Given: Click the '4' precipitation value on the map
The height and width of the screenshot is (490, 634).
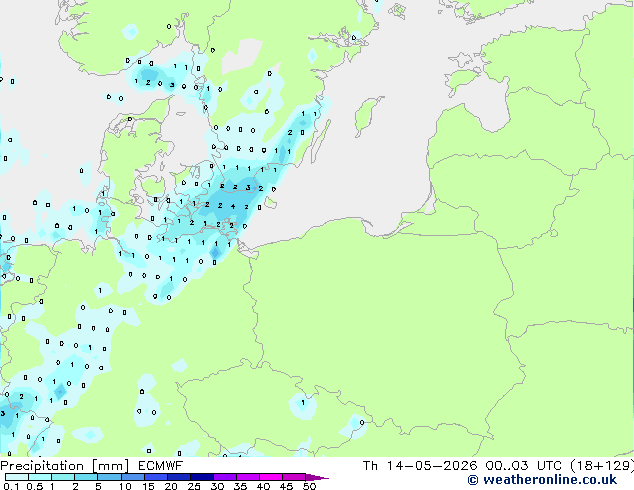Looking at the screenshot, I should pos(233,207).
